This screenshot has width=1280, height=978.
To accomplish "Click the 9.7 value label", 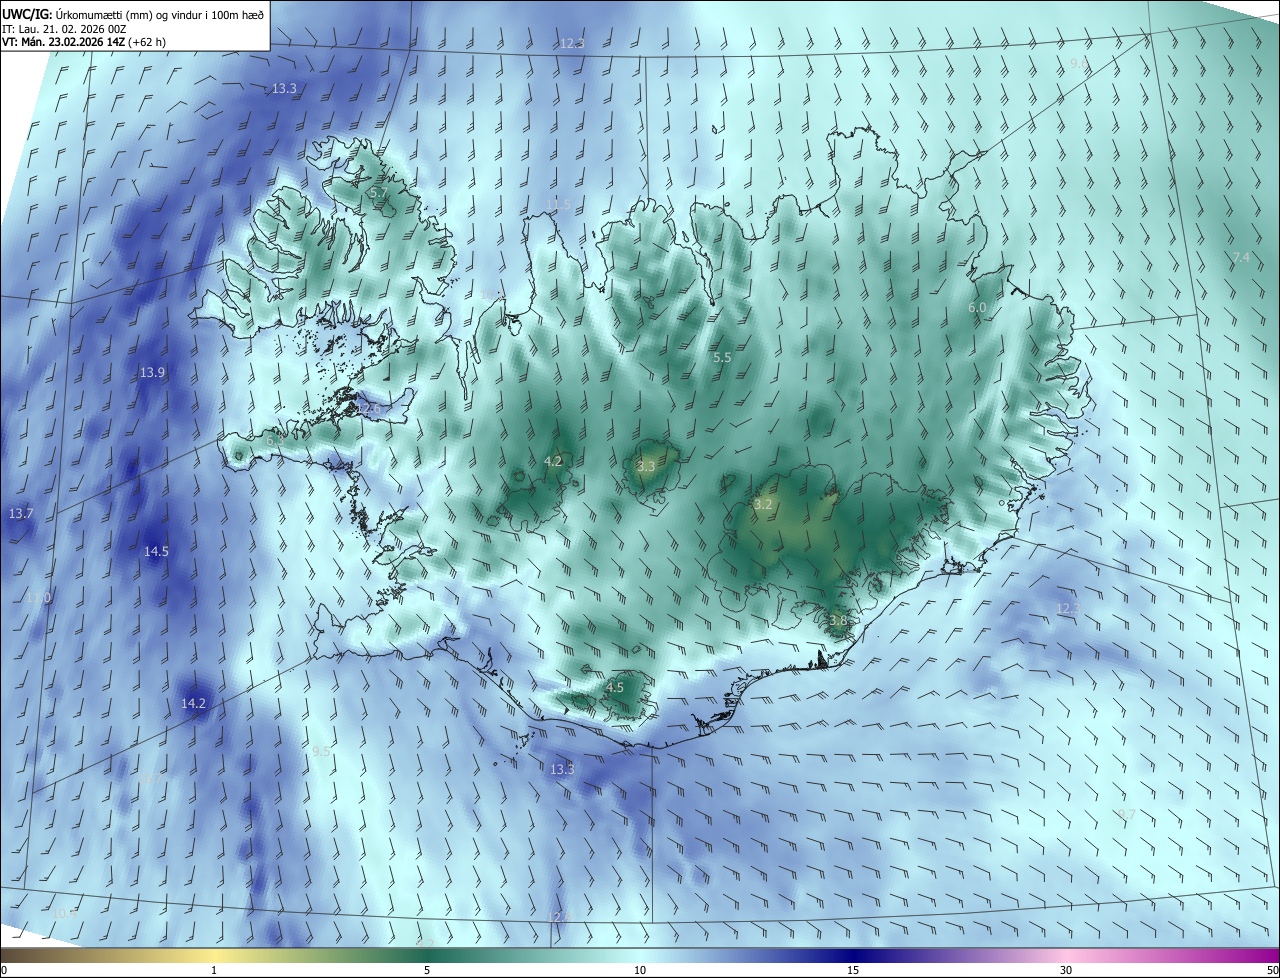I will pyautogui.click(x=1127, y=814).
